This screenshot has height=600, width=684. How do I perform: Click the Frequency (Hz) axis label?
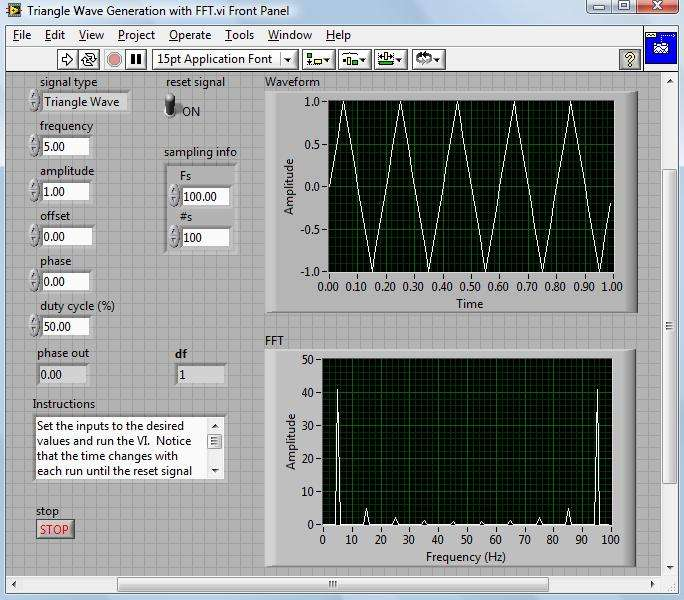(465, 557)
